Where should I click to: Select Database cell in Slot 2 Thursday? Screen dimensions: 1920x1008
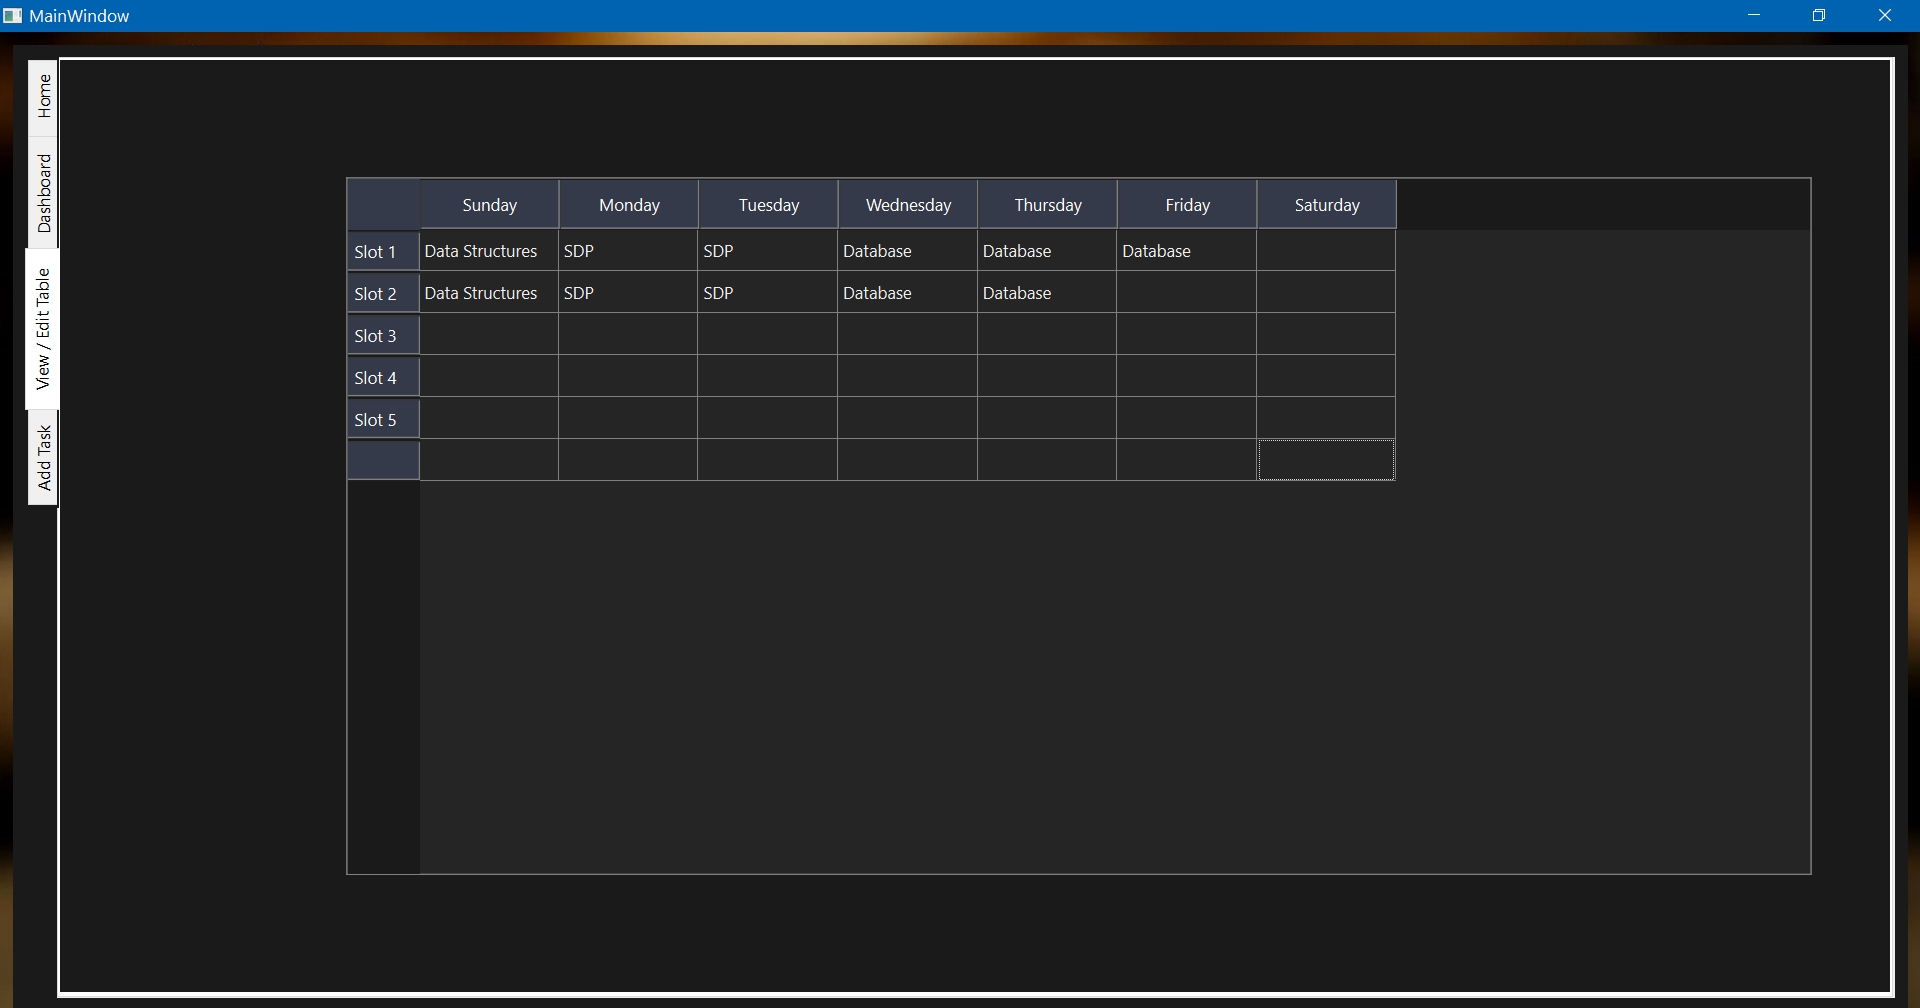click(x=1047, y=293)
